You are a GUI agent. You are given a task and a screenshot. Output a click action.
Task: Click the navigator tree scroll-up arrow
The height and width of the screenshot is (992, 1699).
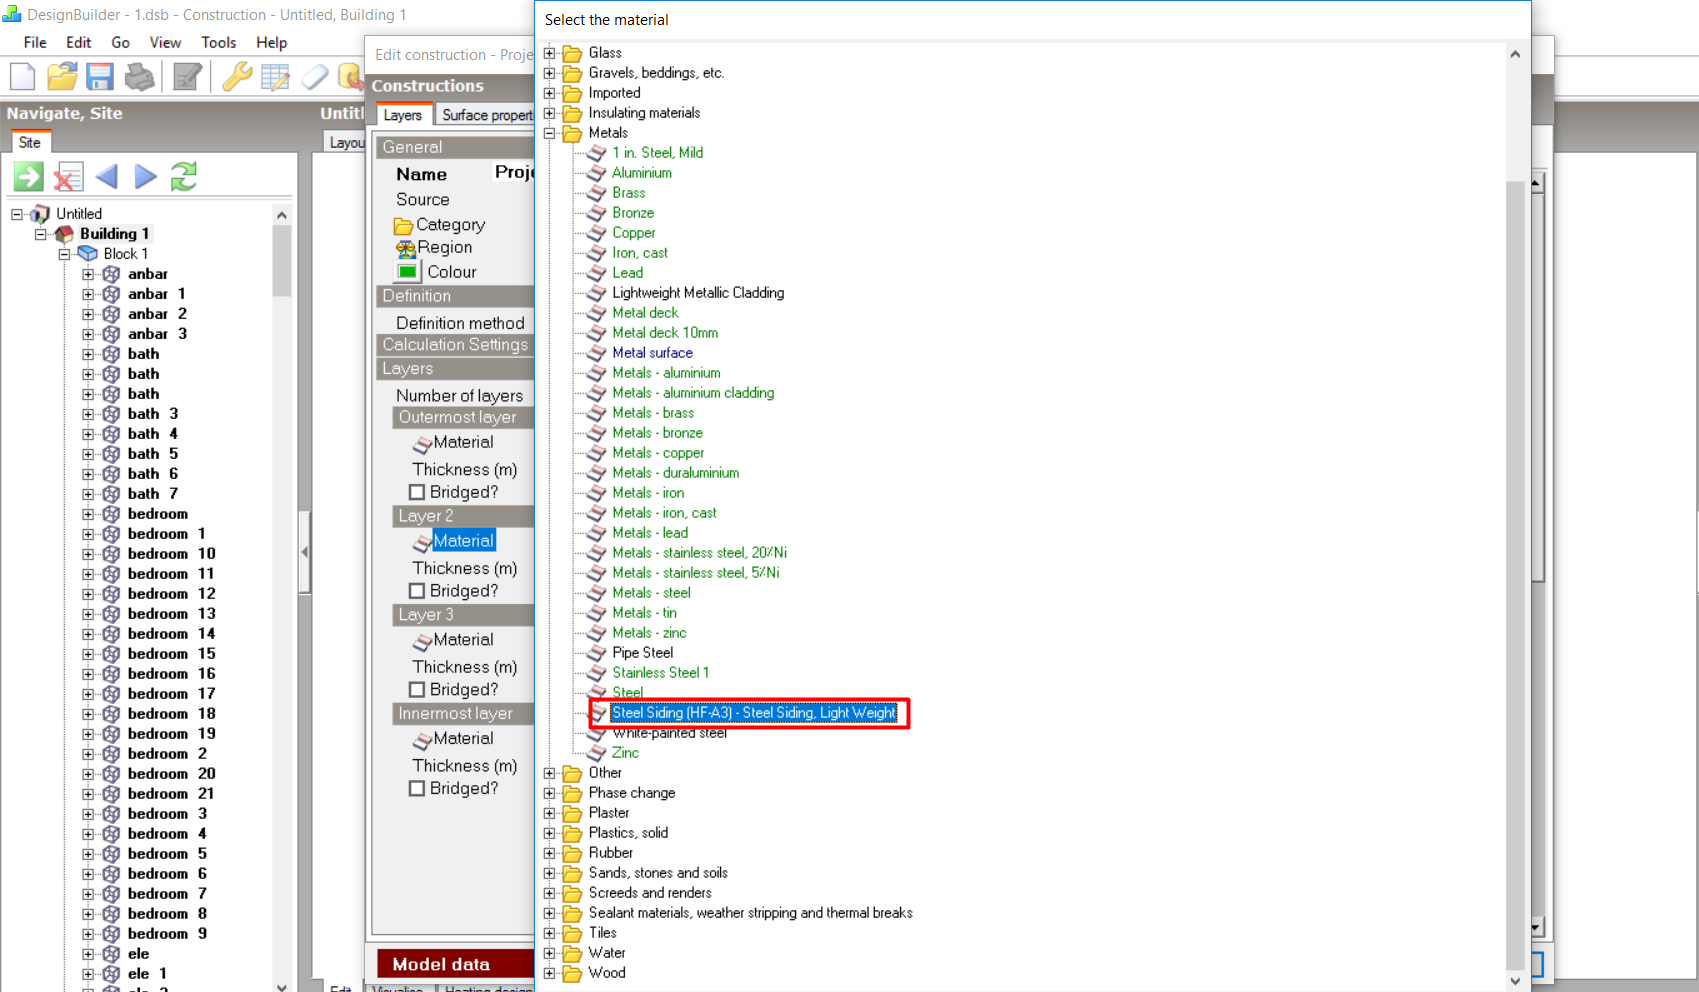click(282, 215)
